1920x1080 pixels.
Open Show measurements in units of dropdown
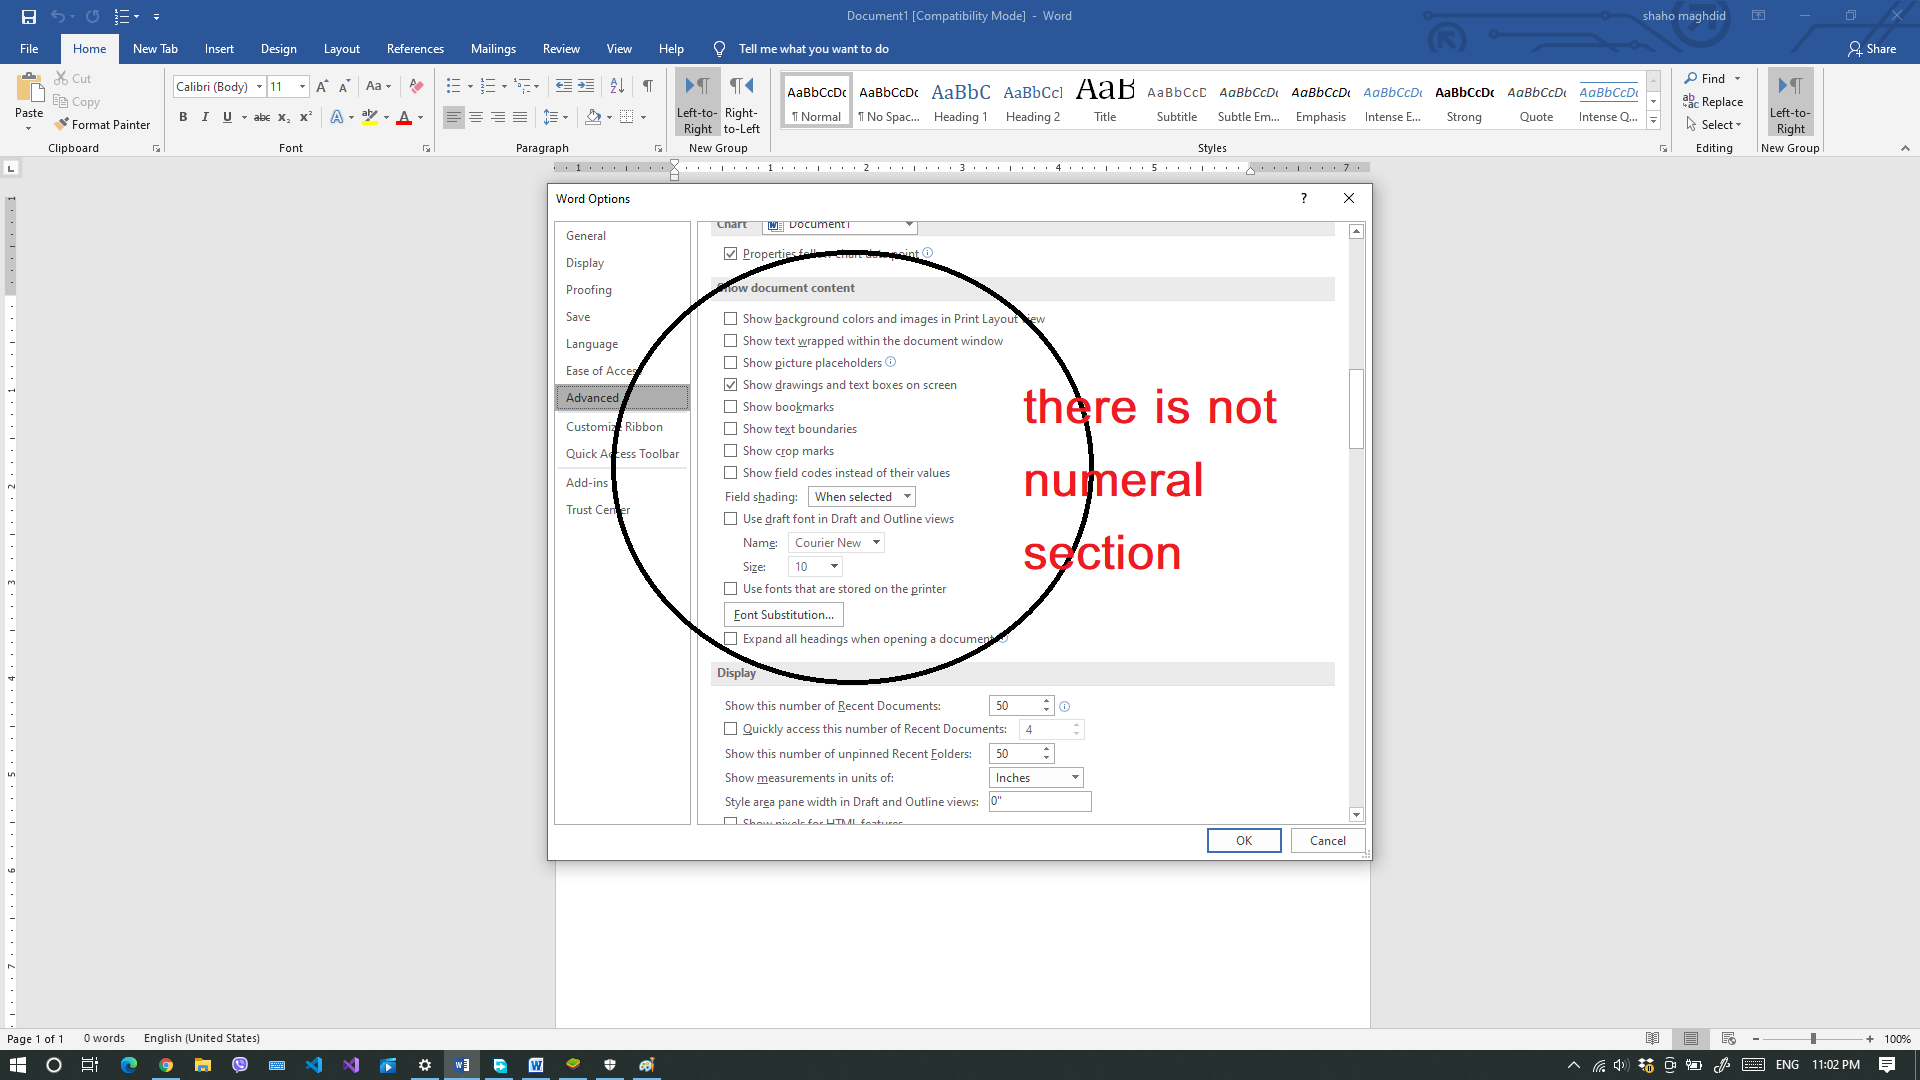click(1036, 778)
